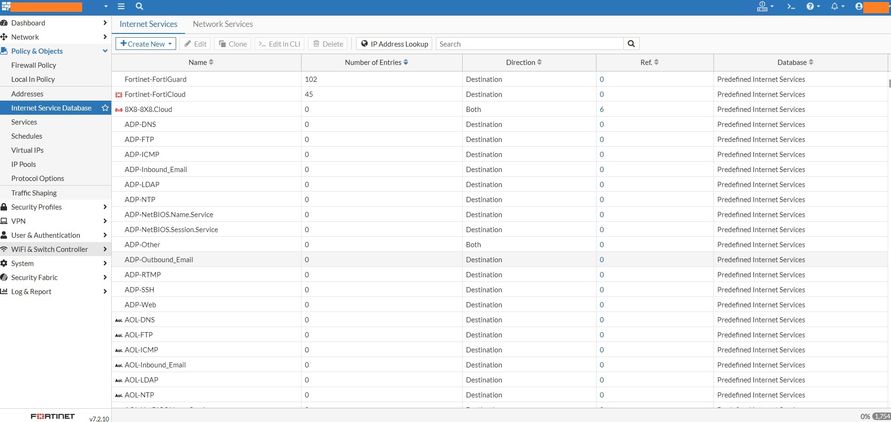Viewport: 891px width, 422px height.
Task: Expand the Dashboard menu chevron
Action: click(105, 23)
